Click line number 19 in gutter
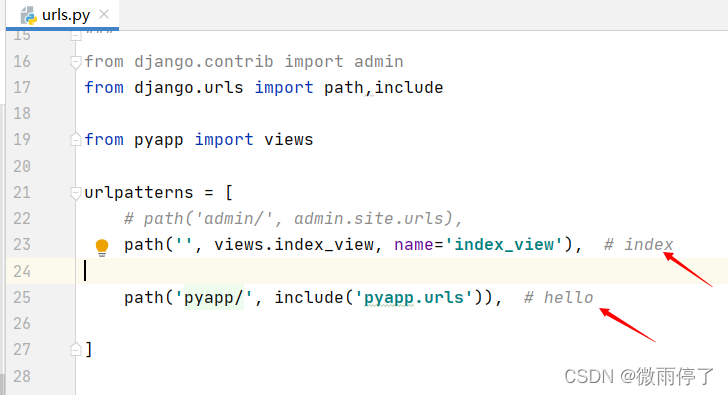The height and width of the screenshot is (395, 728). coord(22,139)
